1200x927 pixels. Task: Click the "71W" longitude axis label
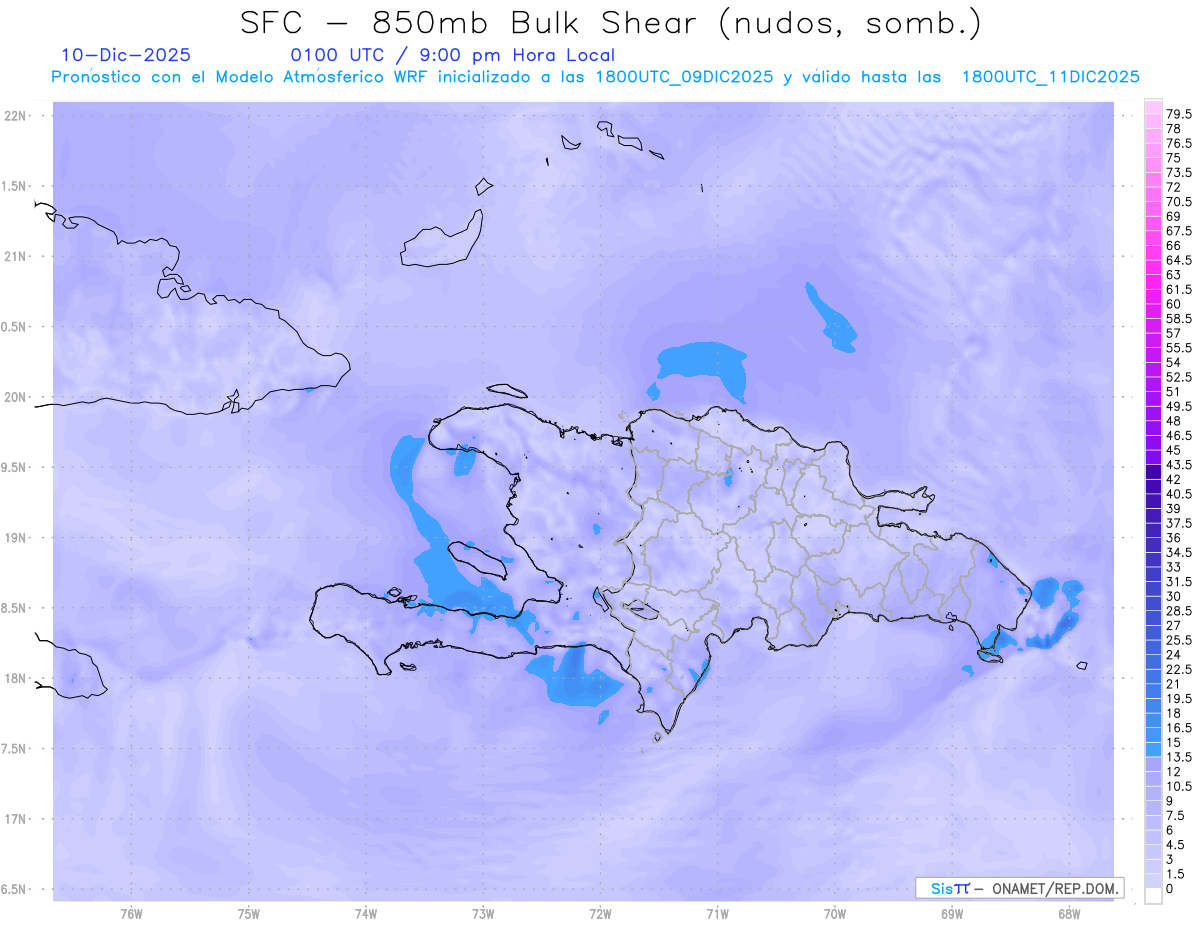[x=717, y=913]
